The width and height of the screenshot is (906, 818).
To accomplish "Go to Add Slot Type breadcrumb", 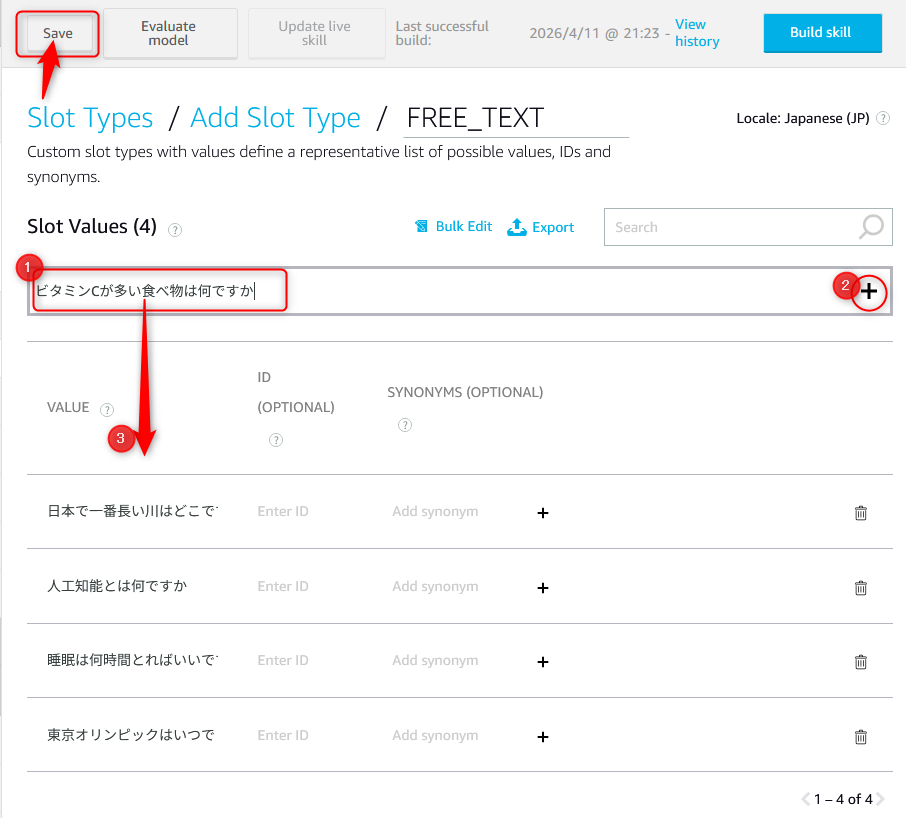I will coord(275,118).
